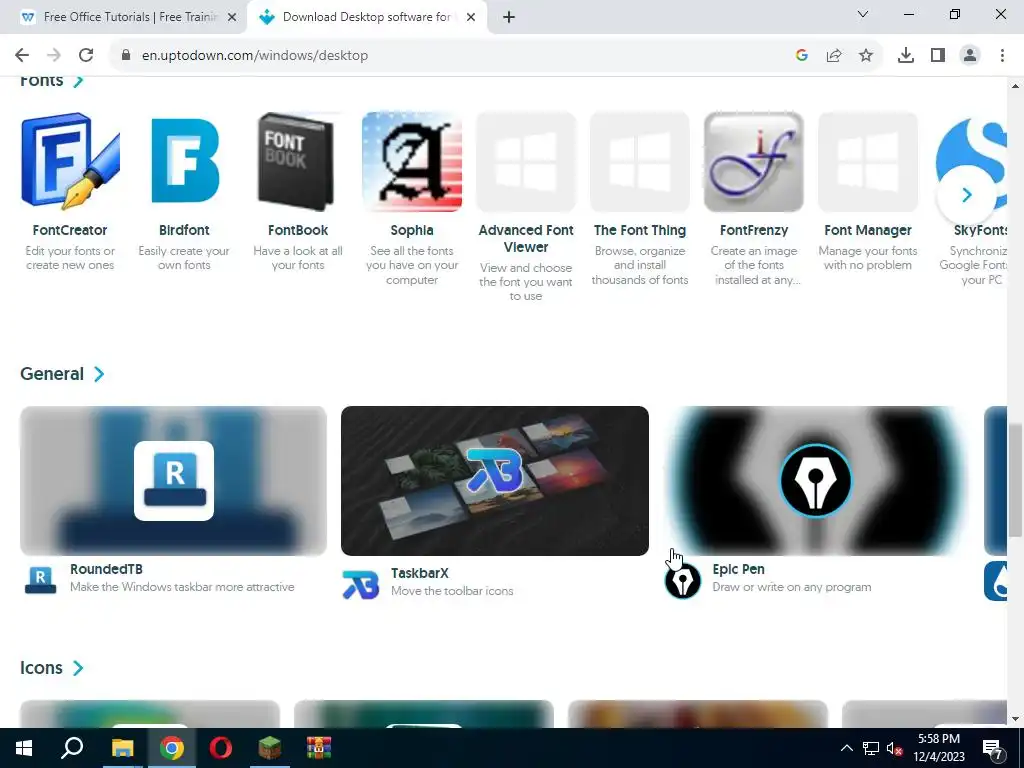1024x768 pixels.
Task: Open the General category heading
Action: point(52,374)
